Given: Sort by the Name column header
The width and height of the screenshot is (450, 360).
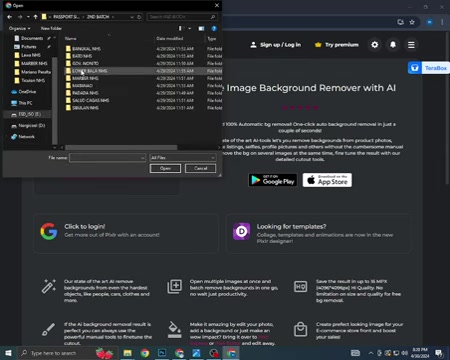Looking at the screenshot, I should click(71, 39).
